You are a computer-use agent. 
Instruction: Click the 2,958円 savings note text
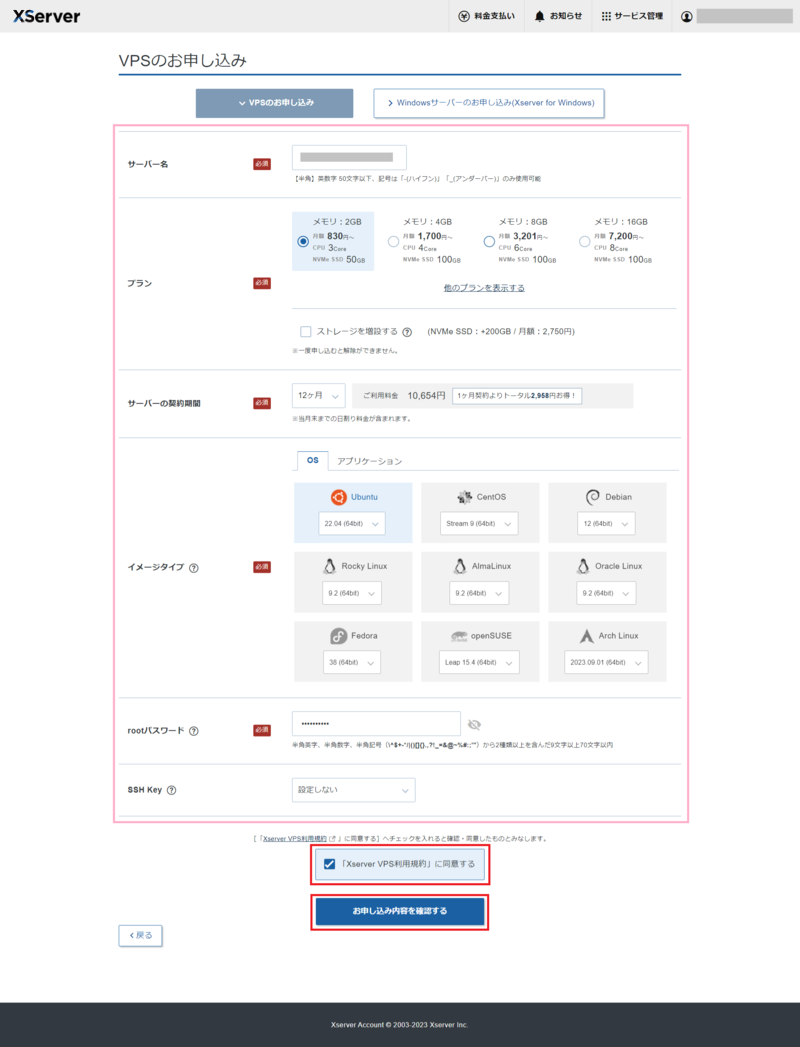[x=516, y=396]
